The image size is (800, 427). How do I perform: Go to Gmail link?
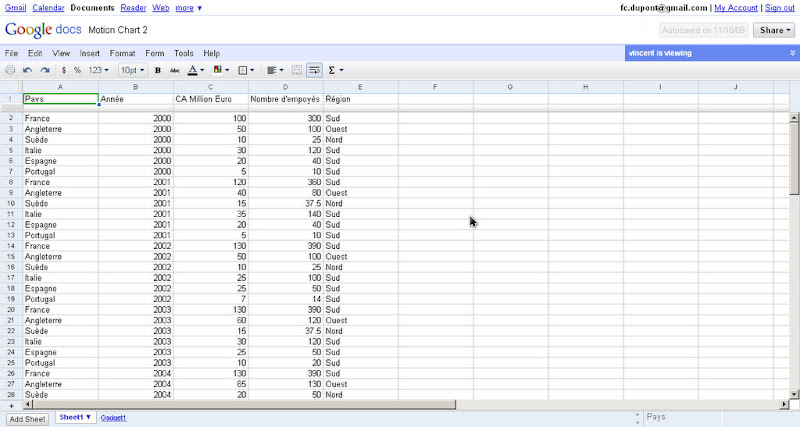pos(15,8)
